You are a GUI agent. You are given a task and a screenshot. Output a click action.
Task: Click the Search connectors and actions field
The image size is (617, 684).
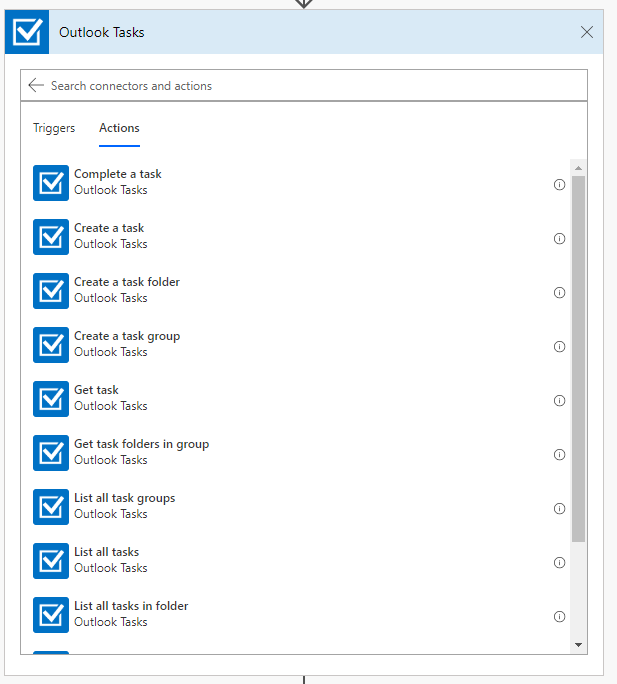(x=310, y=86)
